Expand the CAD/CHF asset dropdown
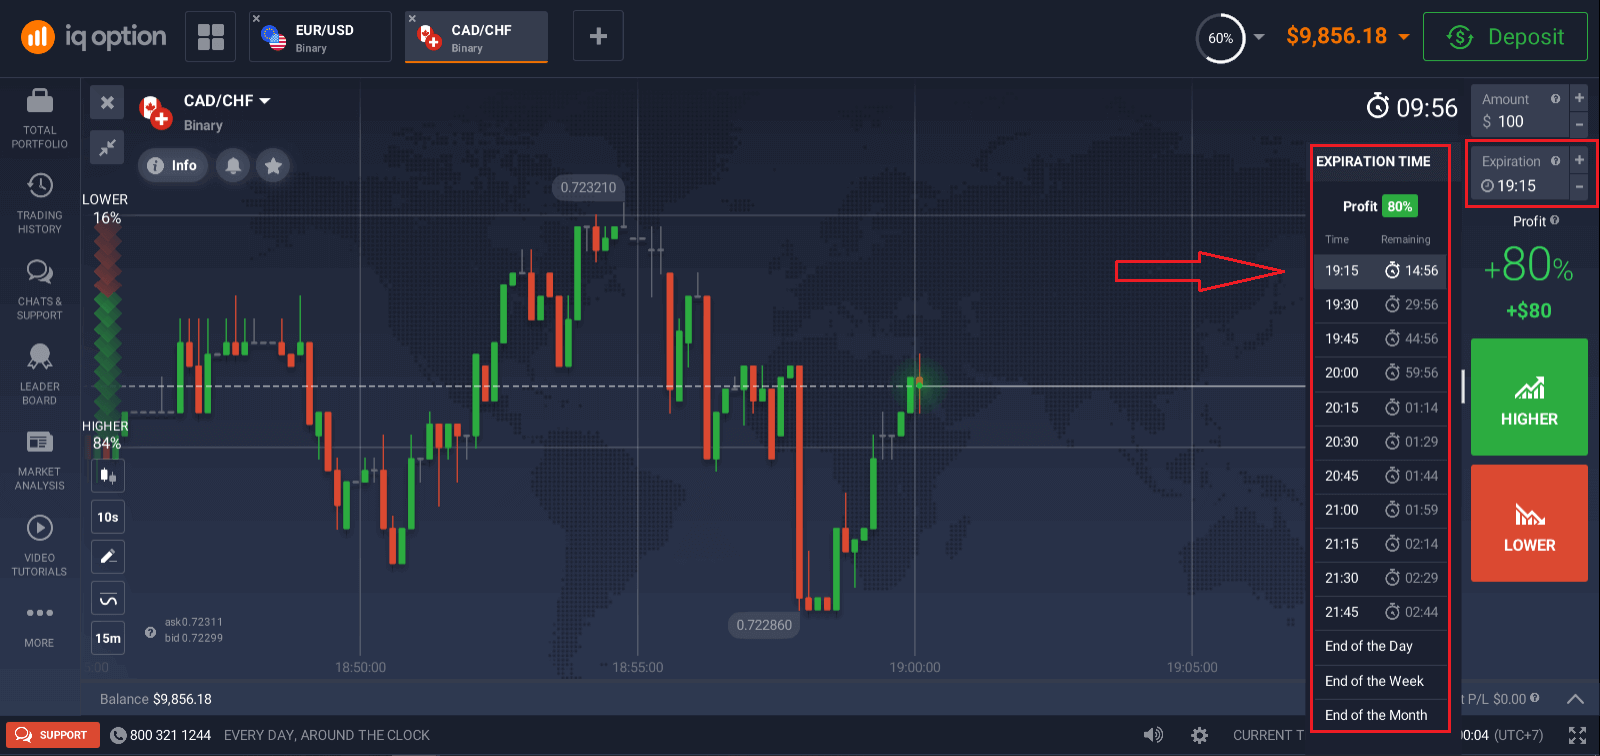 pos(265,101)
